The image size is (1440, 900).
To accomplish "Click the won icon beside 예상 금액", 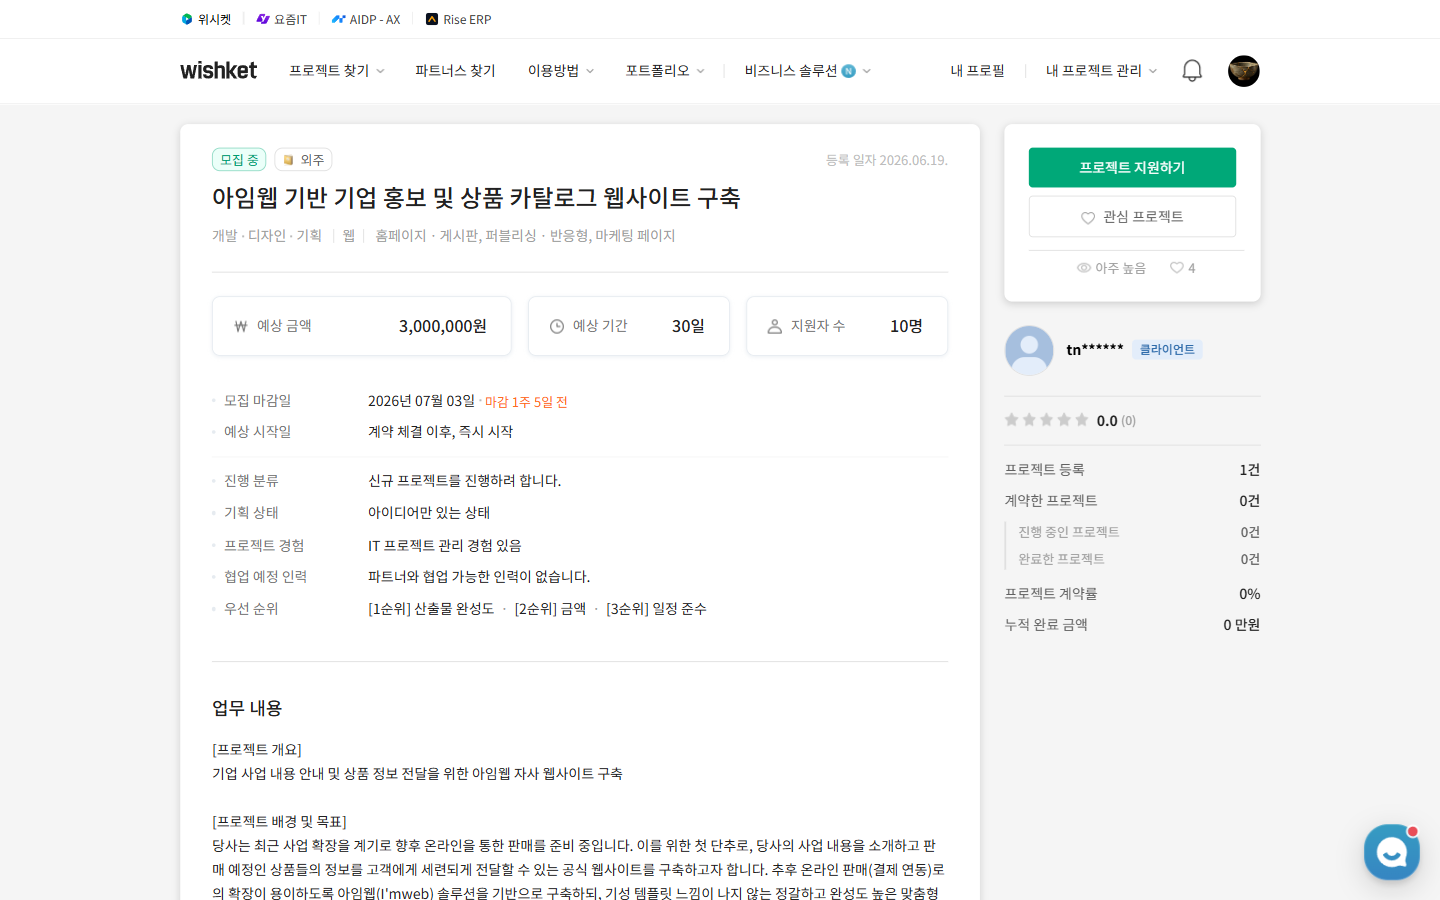I will (x=240, y=326).
